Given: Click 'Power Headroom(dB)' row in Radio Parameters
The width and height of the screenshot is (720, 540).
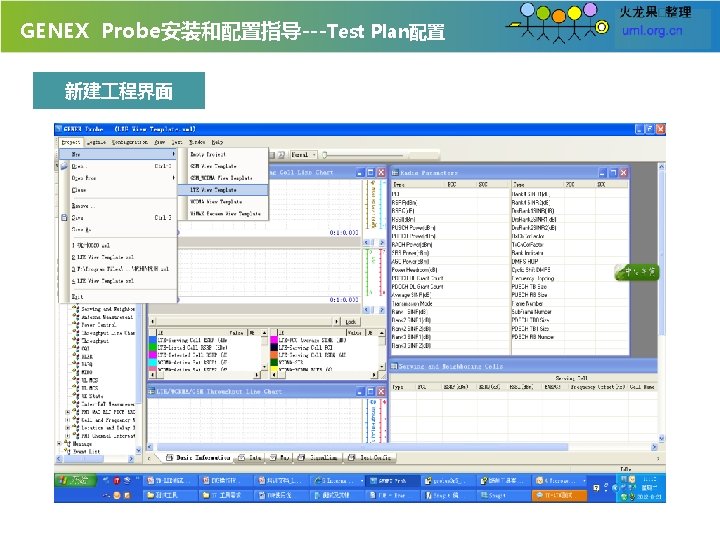Looking at the screenshot, I should pos(450,270).
